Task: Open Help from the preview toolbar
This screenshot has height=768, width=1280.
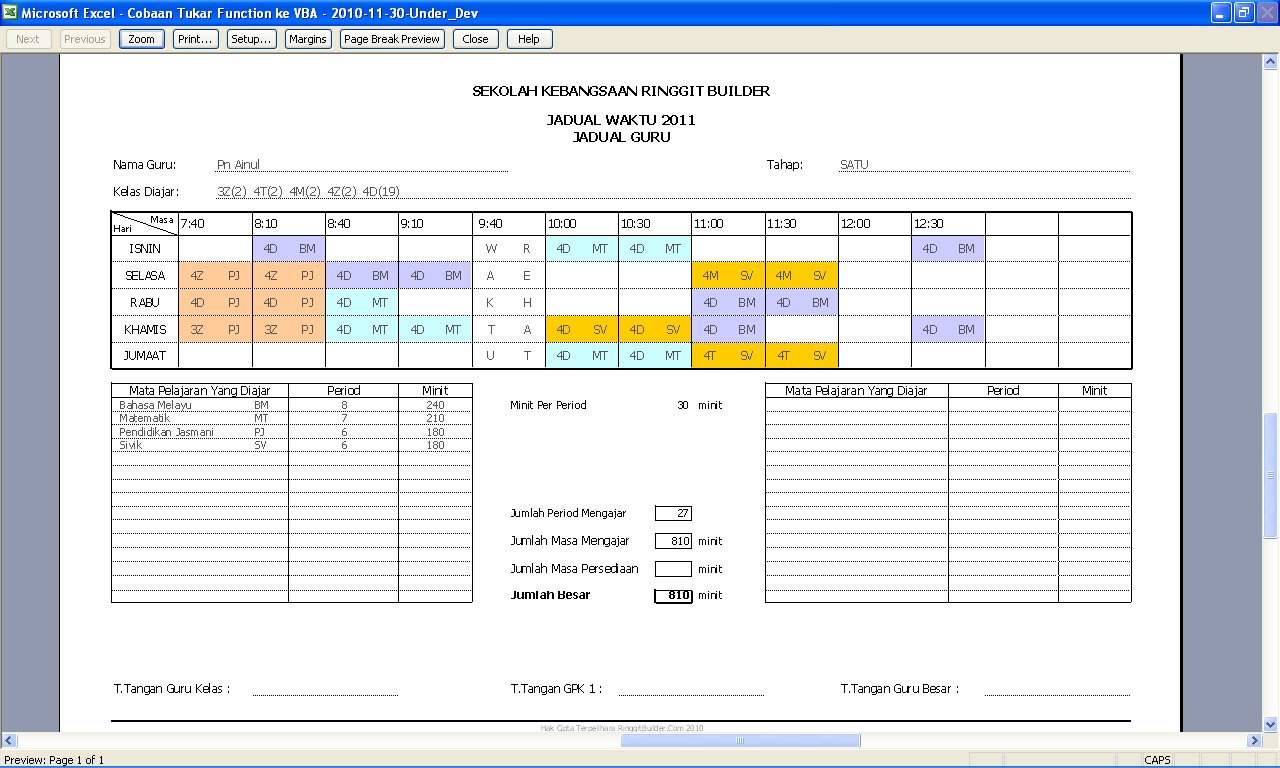Action: tap(528, 38)
